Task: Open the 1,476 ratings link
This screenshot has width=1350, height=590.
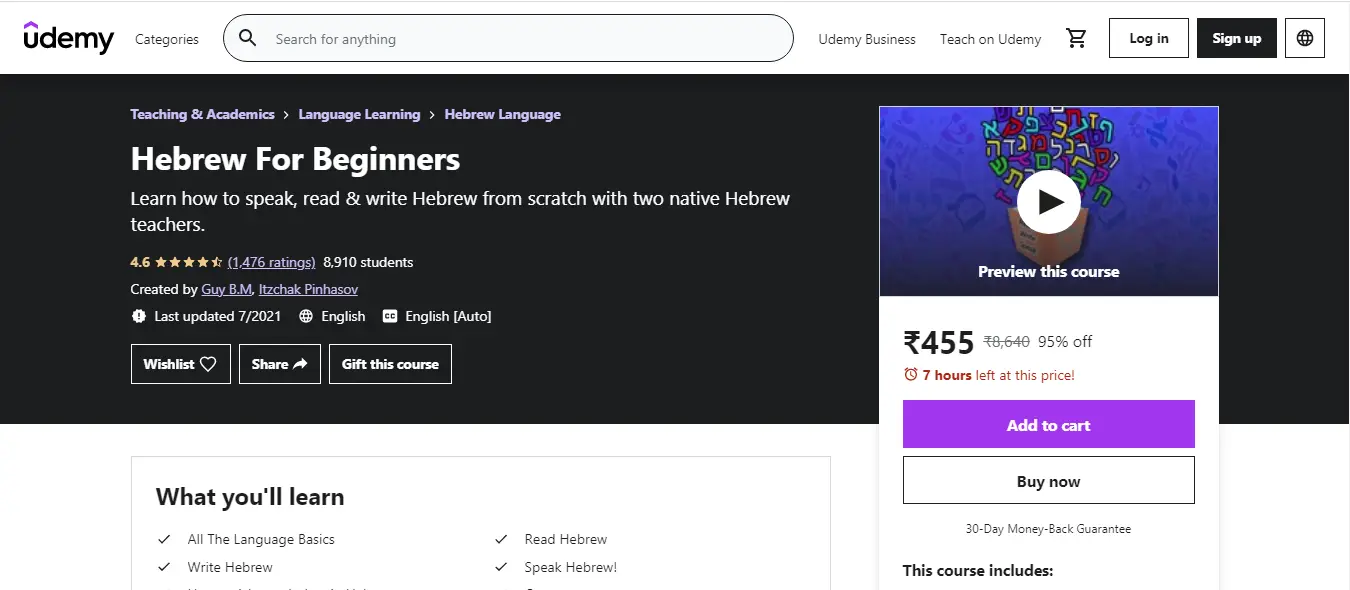Action: pos(271,262)
